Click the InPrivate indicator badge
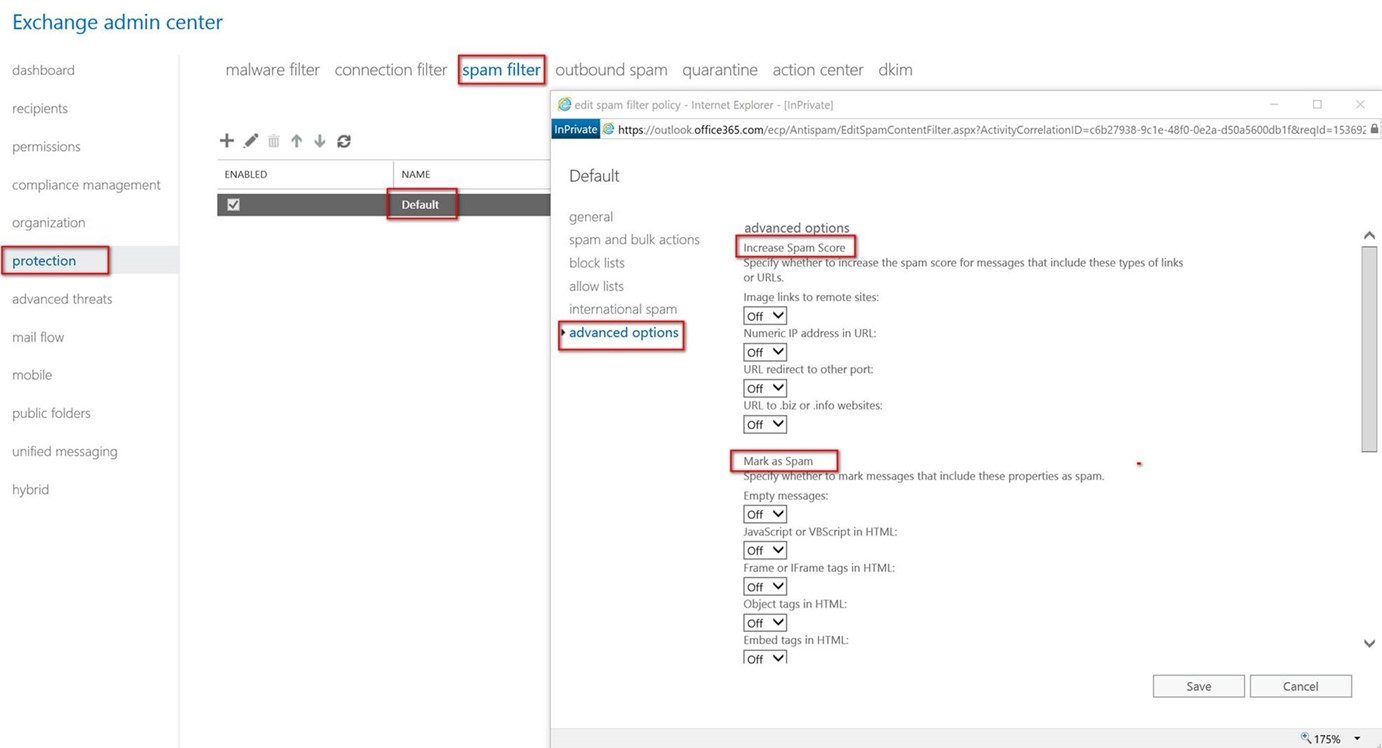Viewport: 1382px width, 748px height. pyautogui.click(x=576, y=129)
